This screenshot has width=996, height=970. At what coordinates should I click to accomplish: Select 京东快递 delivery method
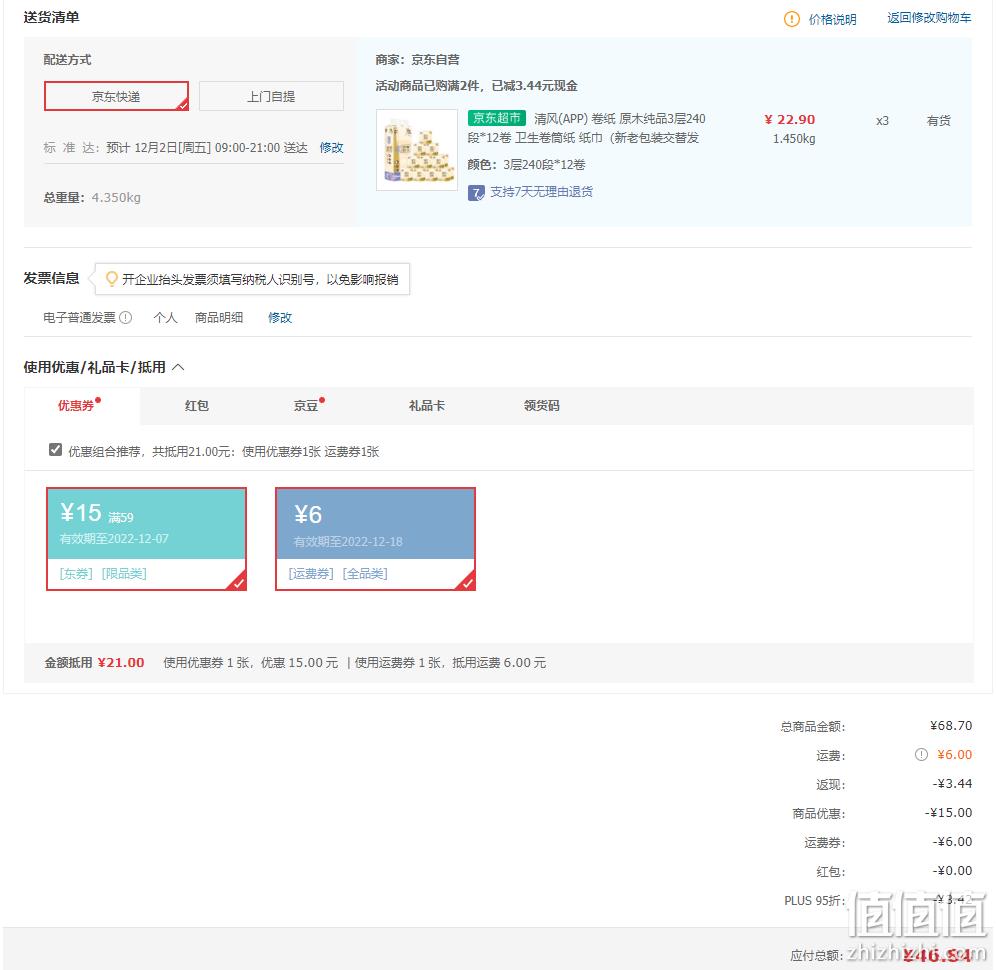point(116,96)
